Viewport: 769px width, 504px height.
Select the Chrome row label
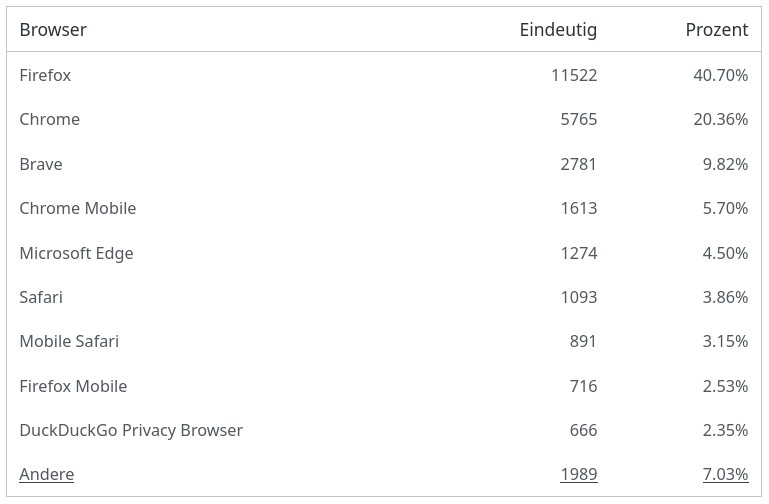(x=49, y=119)
